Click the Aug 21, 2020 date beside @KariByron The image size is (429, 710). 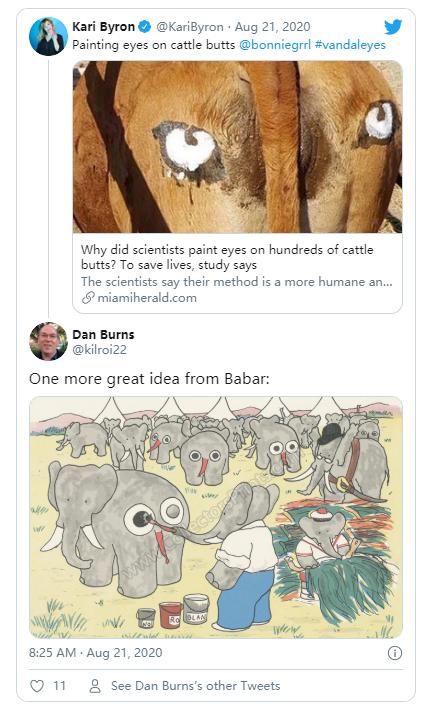pyautogui.click(x=273, y=27)
